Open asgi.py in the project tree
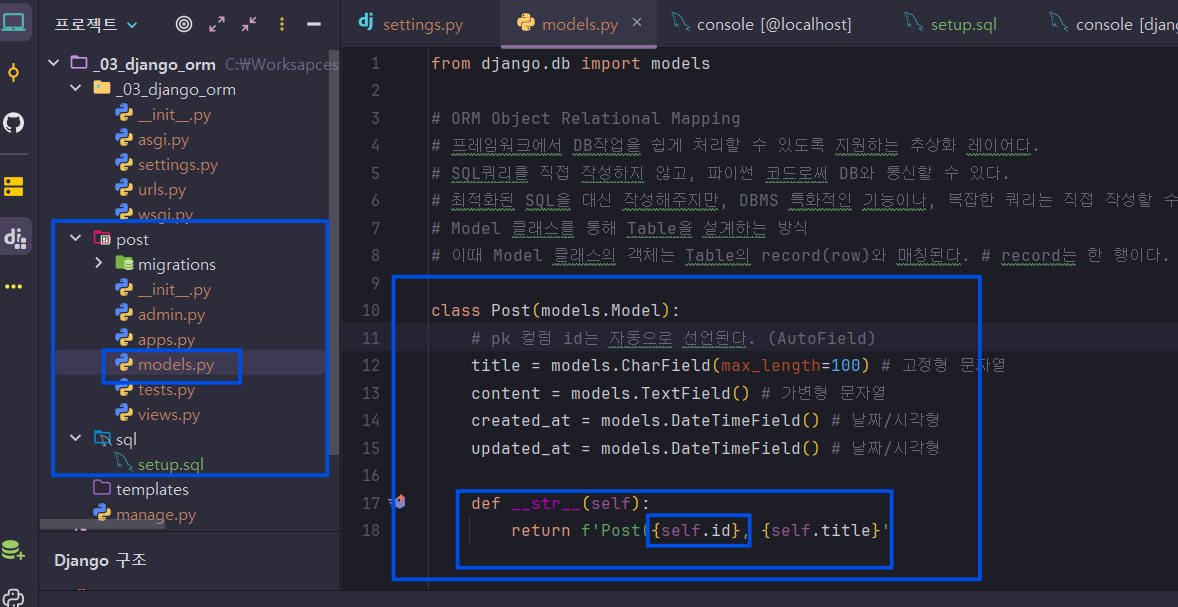Image resolution: width=1178 pixels, height=607 pixels. [x=152, y=139]
